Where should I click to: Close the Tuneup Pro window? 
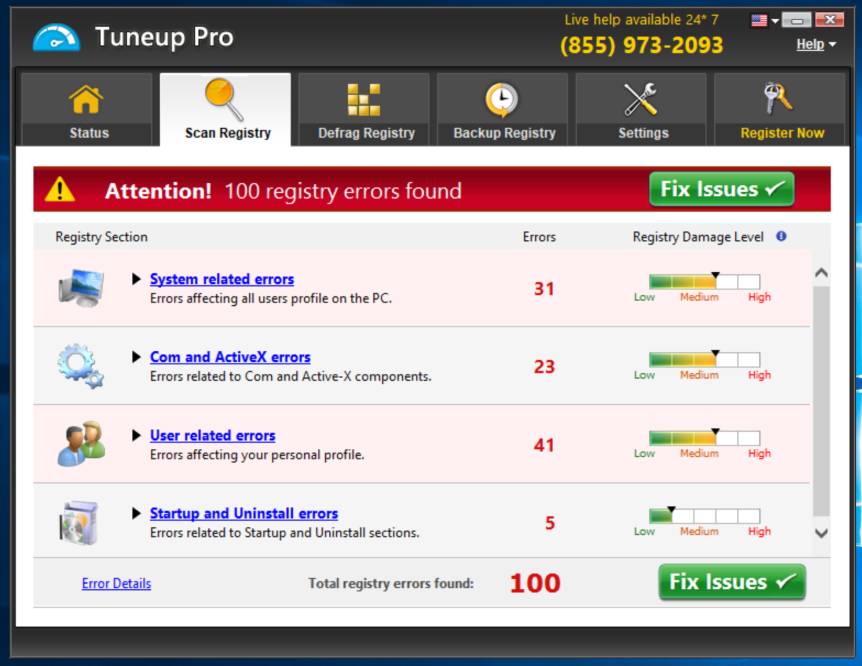(830, 20)
